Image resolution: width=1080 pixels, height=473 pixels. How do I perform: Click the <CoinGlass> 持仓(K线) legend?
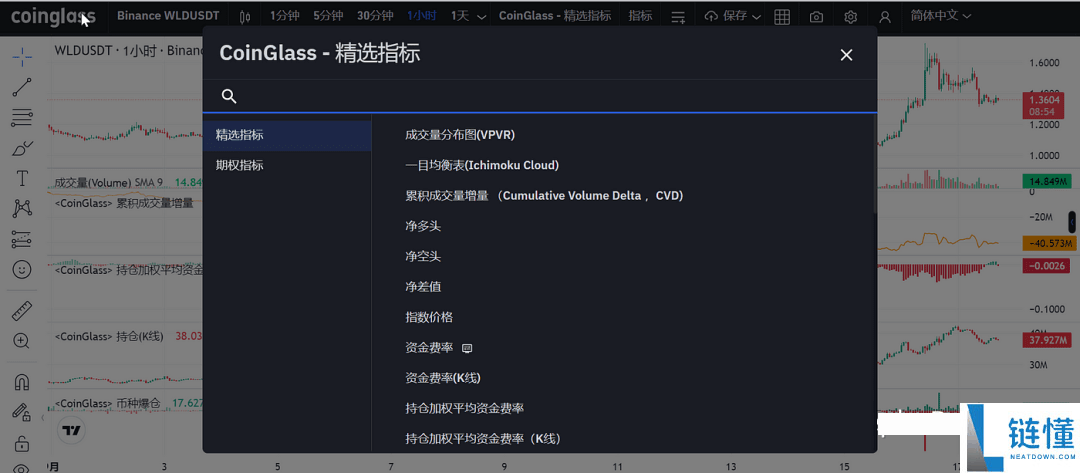(x=108, y=337)
